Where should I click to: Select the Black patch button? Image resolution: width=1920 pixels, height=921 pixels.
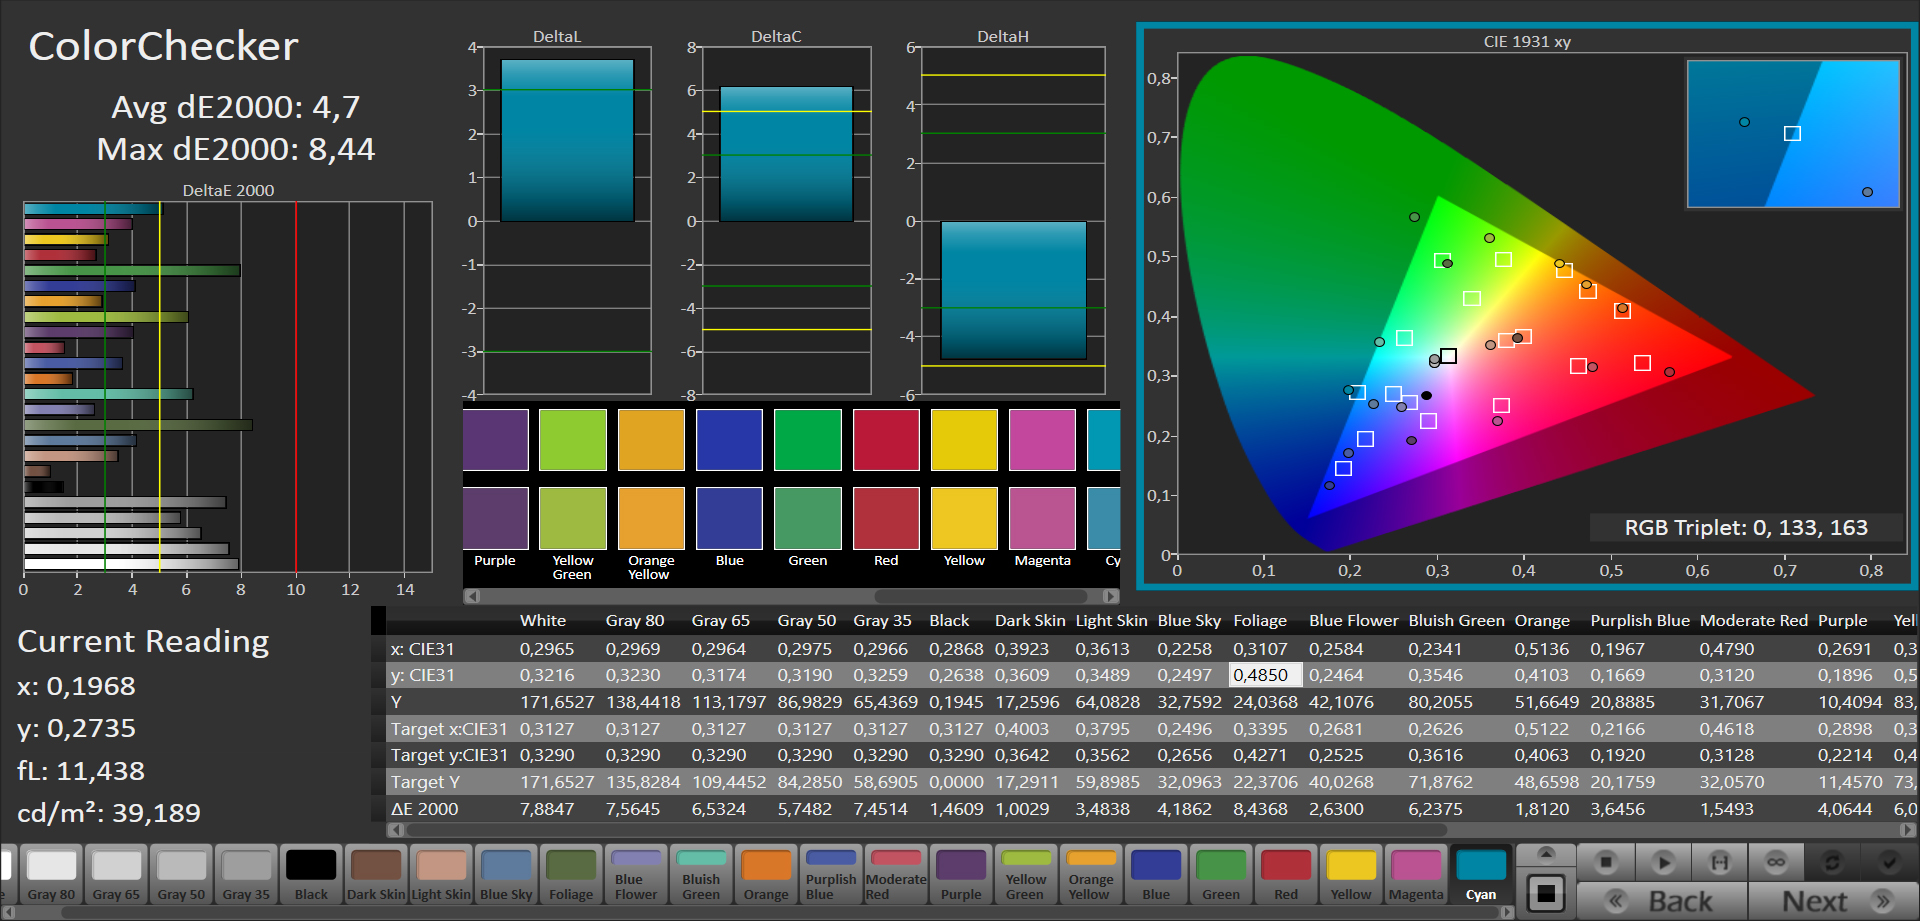pyautogui.click(x=311, y=875)
